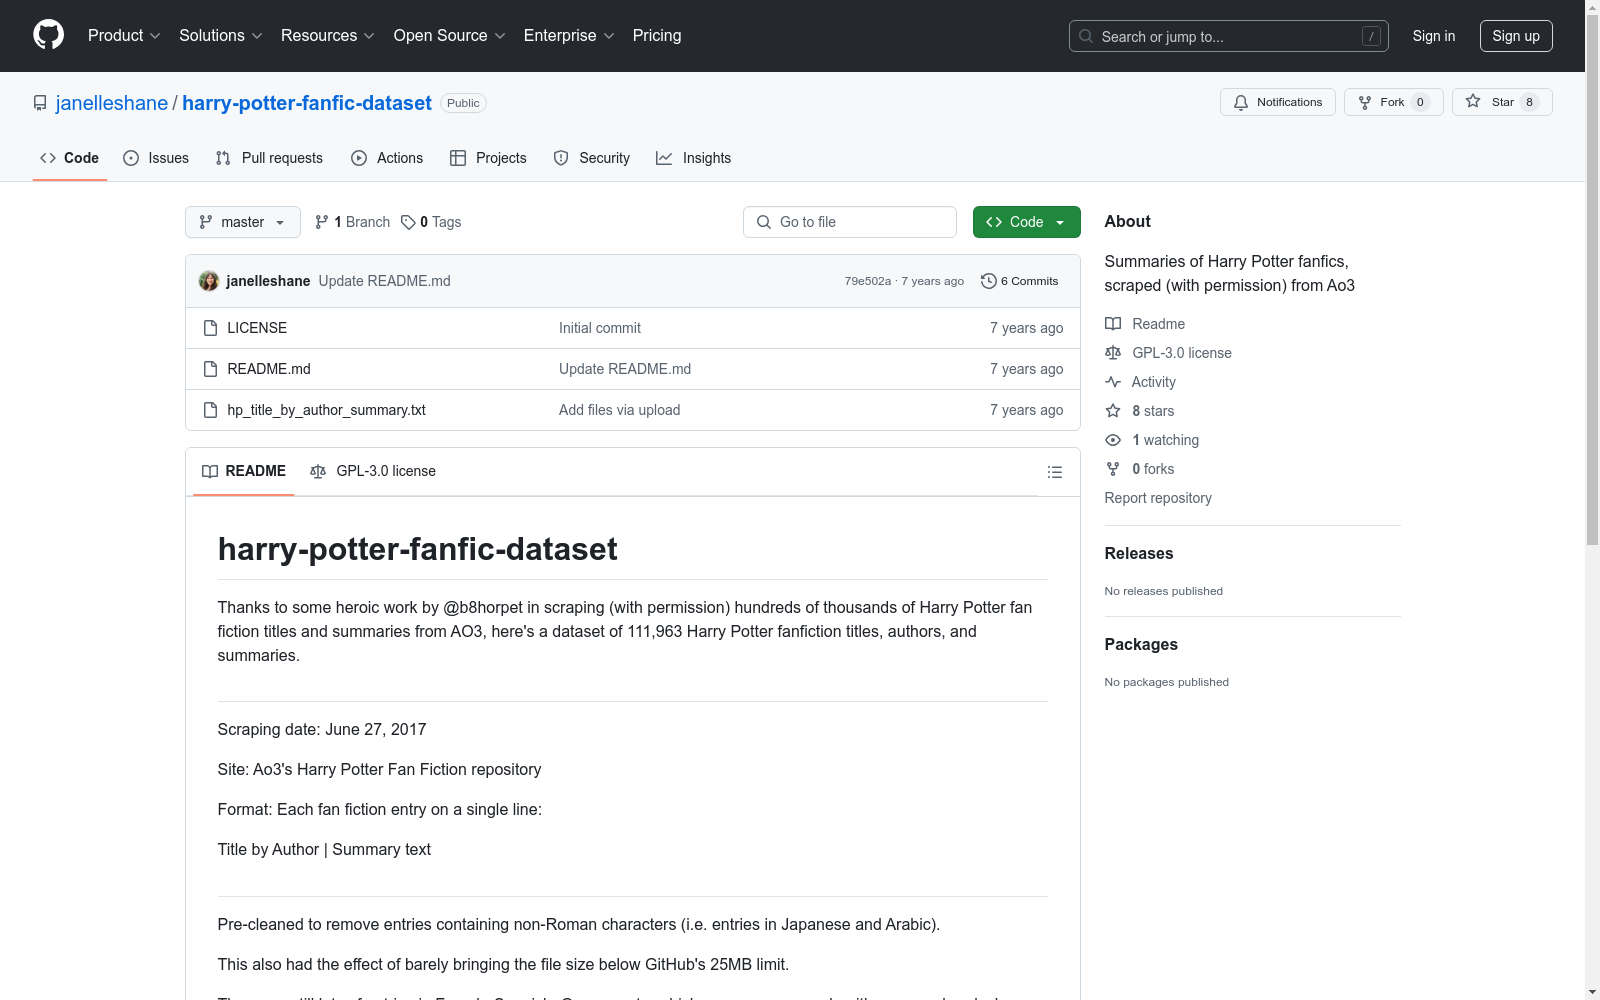Screen dimensions: 1600x1000
Task: Star the repository with Star button
Action: coord(1502,102)
